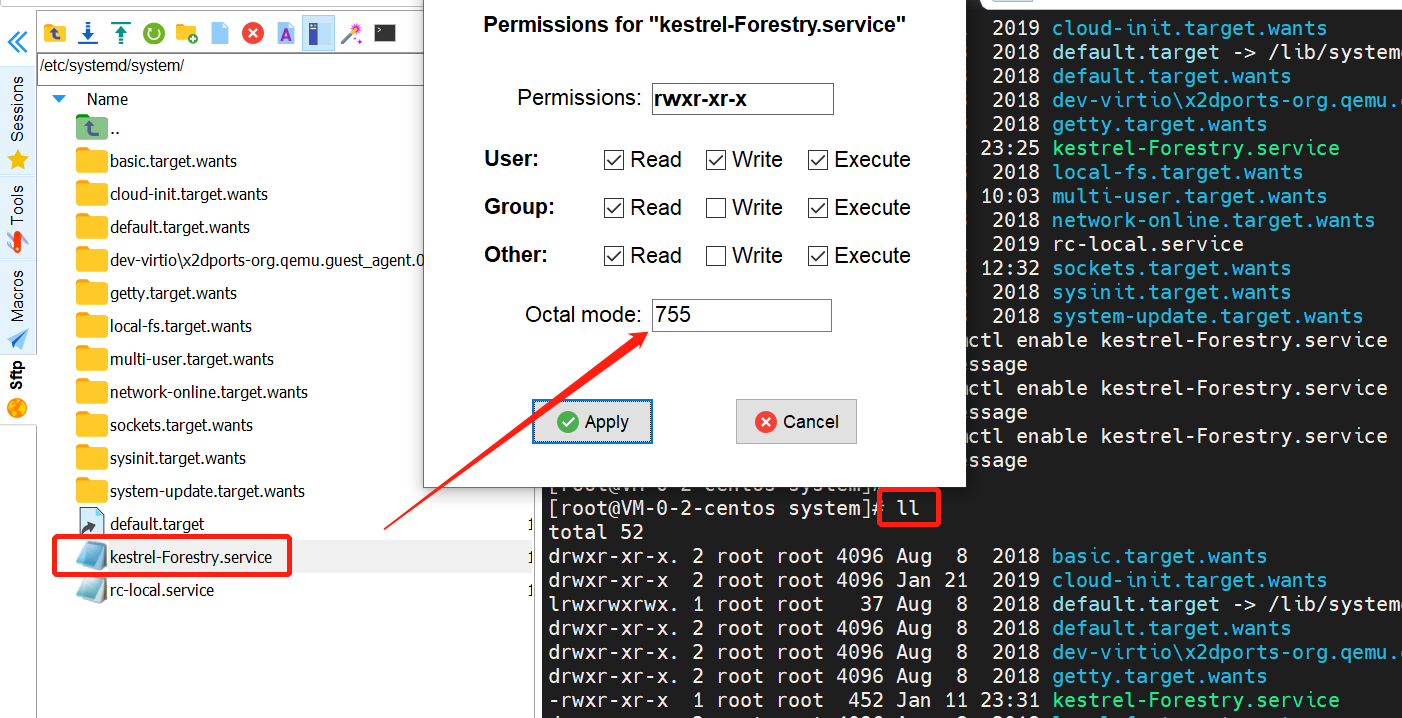Click rc-local.service in terminal output
1402x718 pixels.
tap(1148, 244)
